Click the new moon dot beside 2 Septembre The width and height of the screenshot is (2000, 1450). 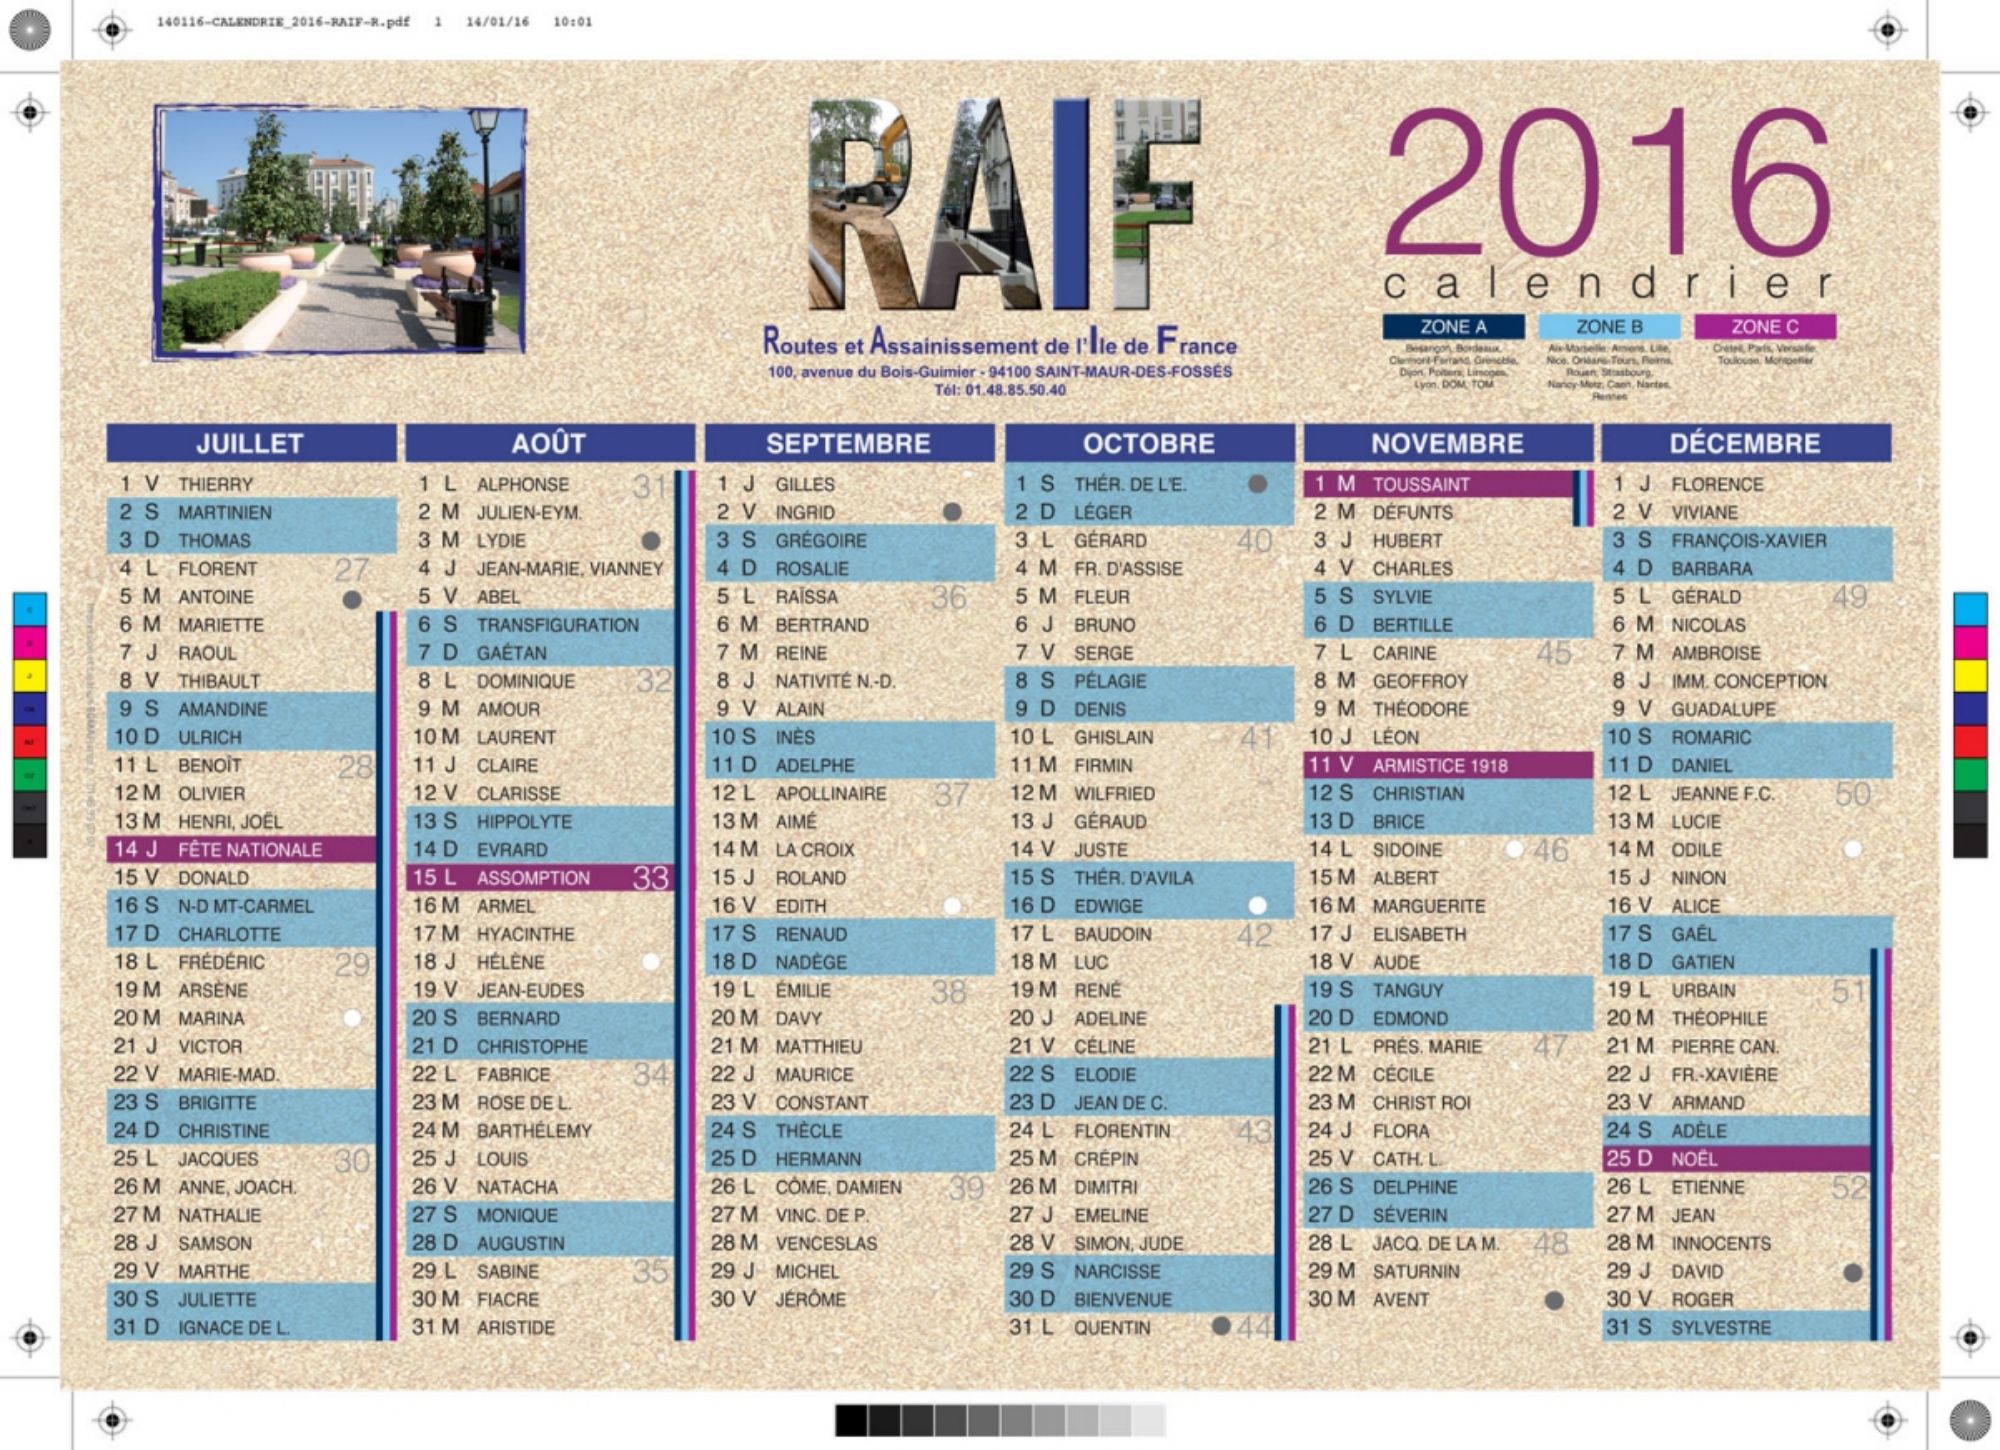952,512
